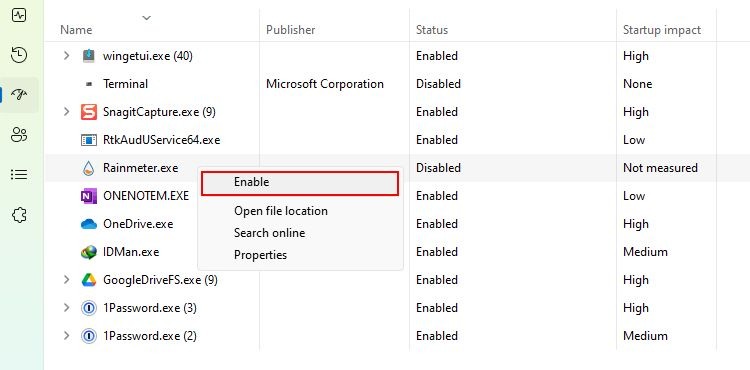Select the Startup apps sidebar icon

[x=19, y=95]
